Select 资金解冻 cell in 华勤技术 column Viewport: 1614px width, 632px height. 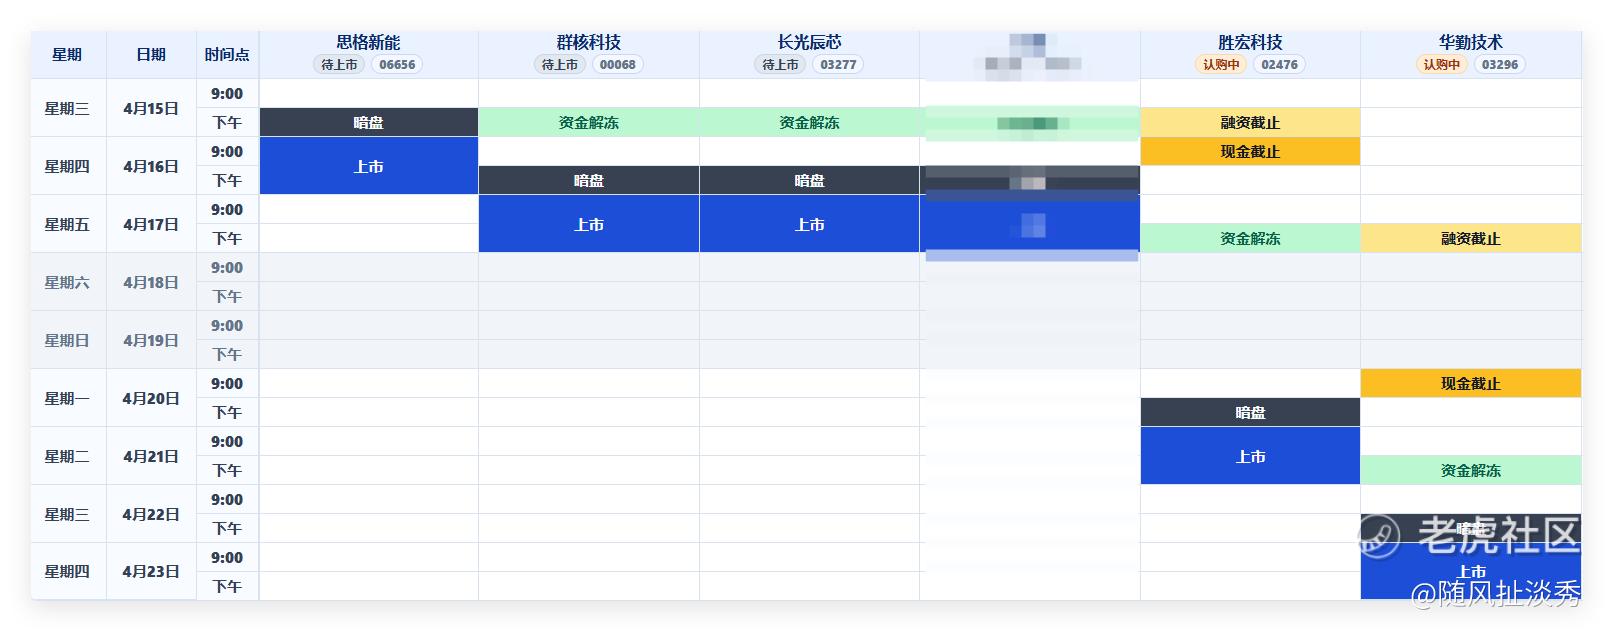[x=1470, y=470]
